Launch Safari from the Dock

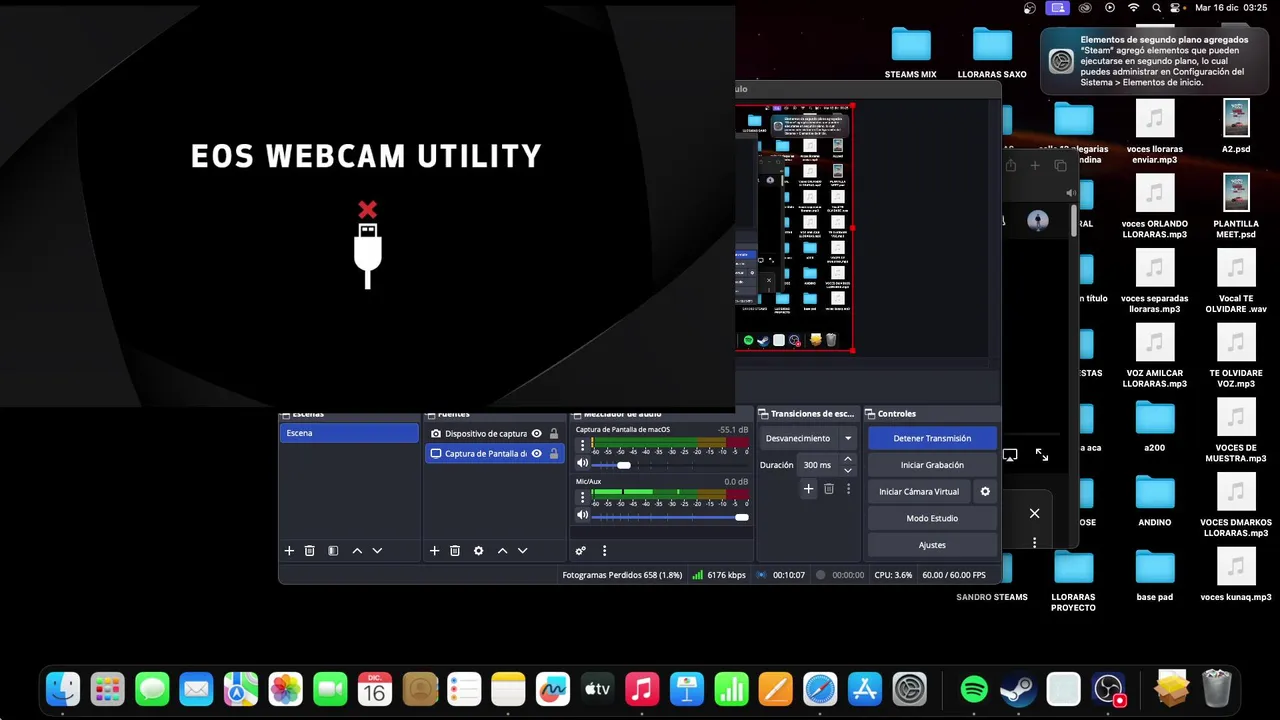(820, 689)
